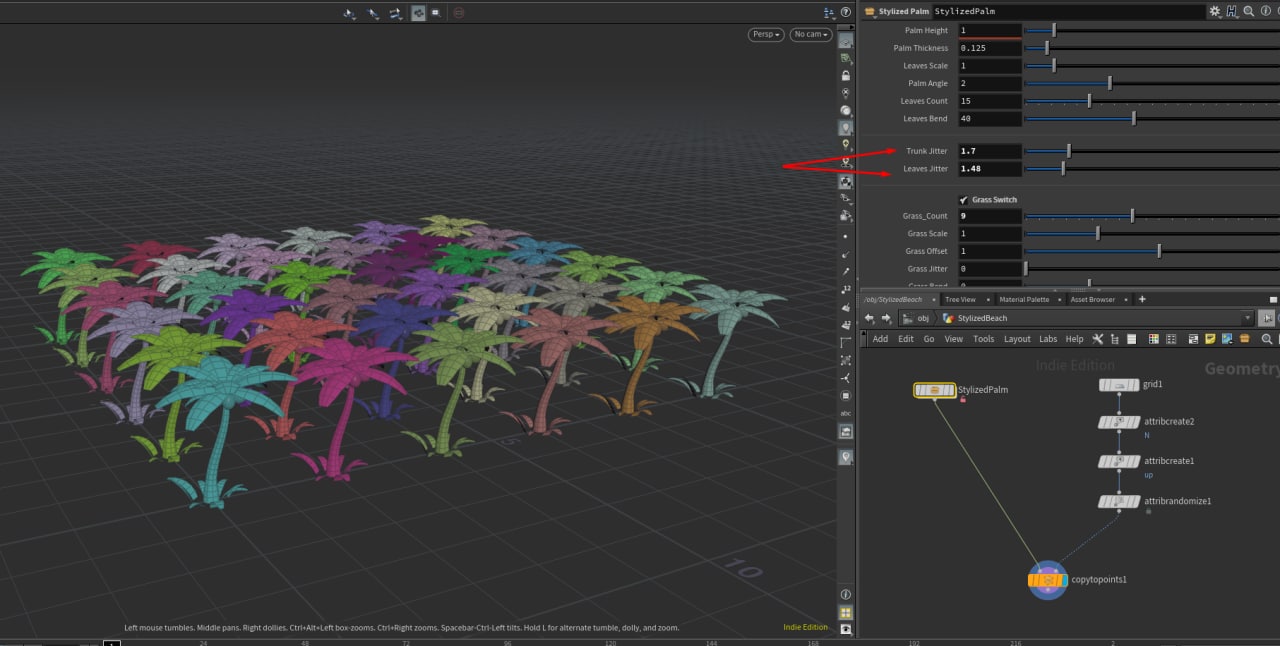This screenshot has width=1280, height=646.
Task: Expand the StylizedBeach network path dropdown
Action: (1247, 318)
